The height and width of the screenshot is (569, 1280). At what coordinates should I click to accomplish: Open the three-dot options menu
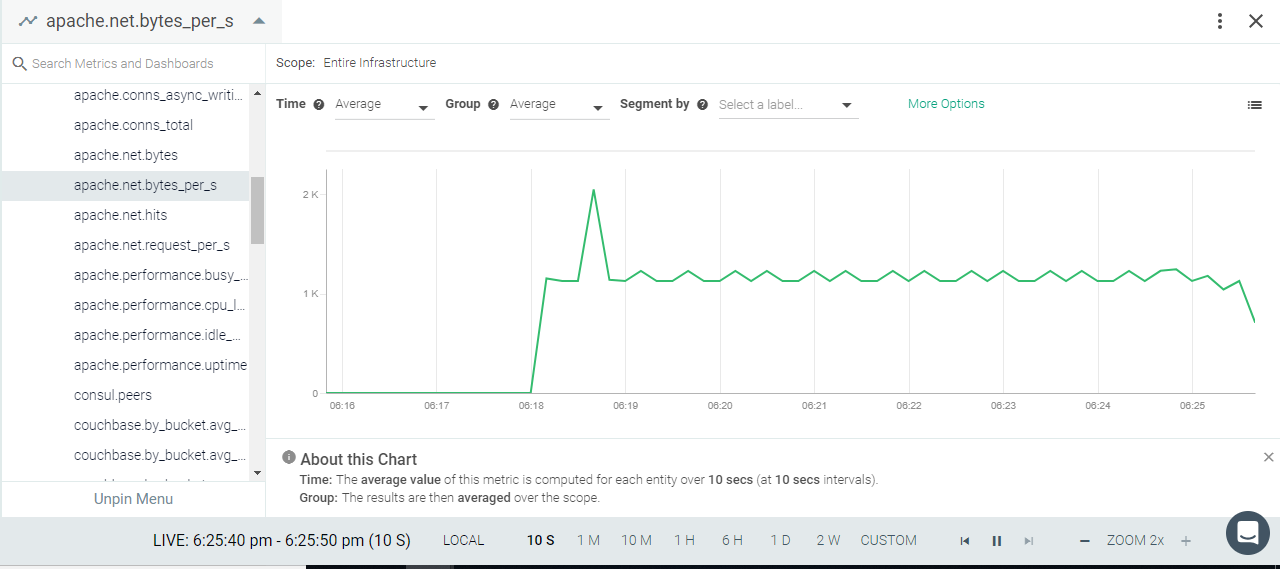[1220, 21]
